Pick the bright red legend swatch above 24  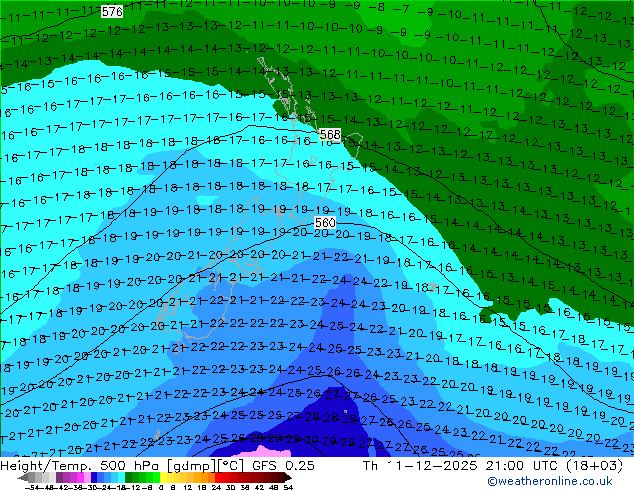coord(218,478)
